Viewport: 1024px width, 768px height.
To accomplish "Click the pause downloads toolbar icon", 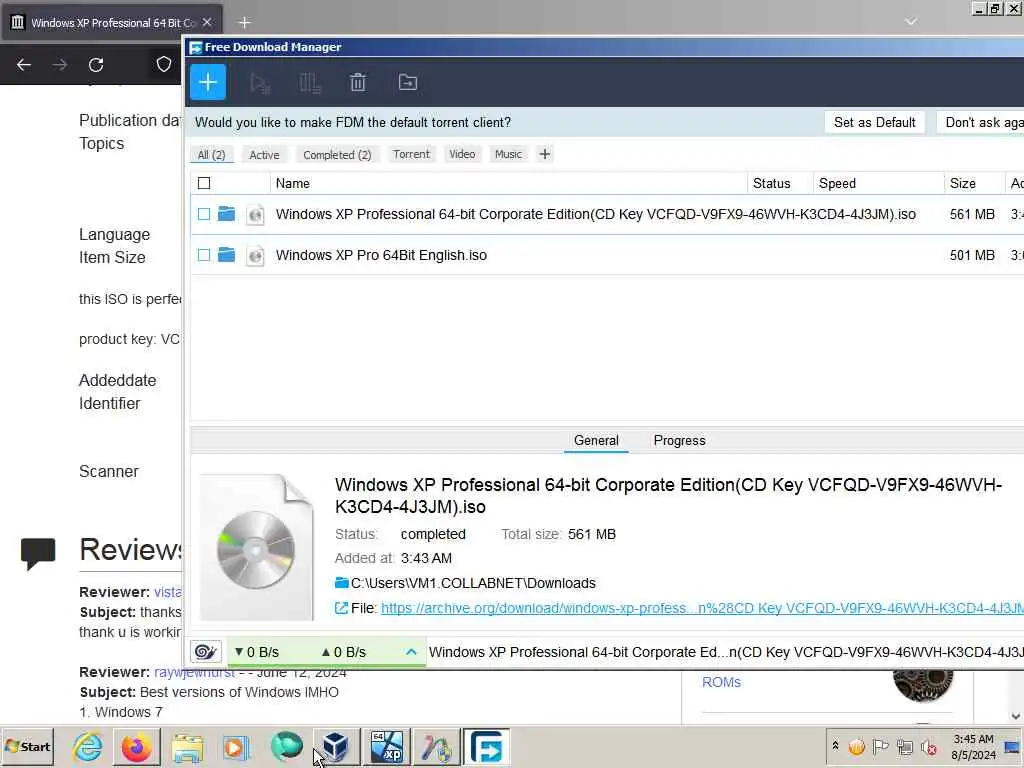I will pyautogui.click(x=310, y=83).
